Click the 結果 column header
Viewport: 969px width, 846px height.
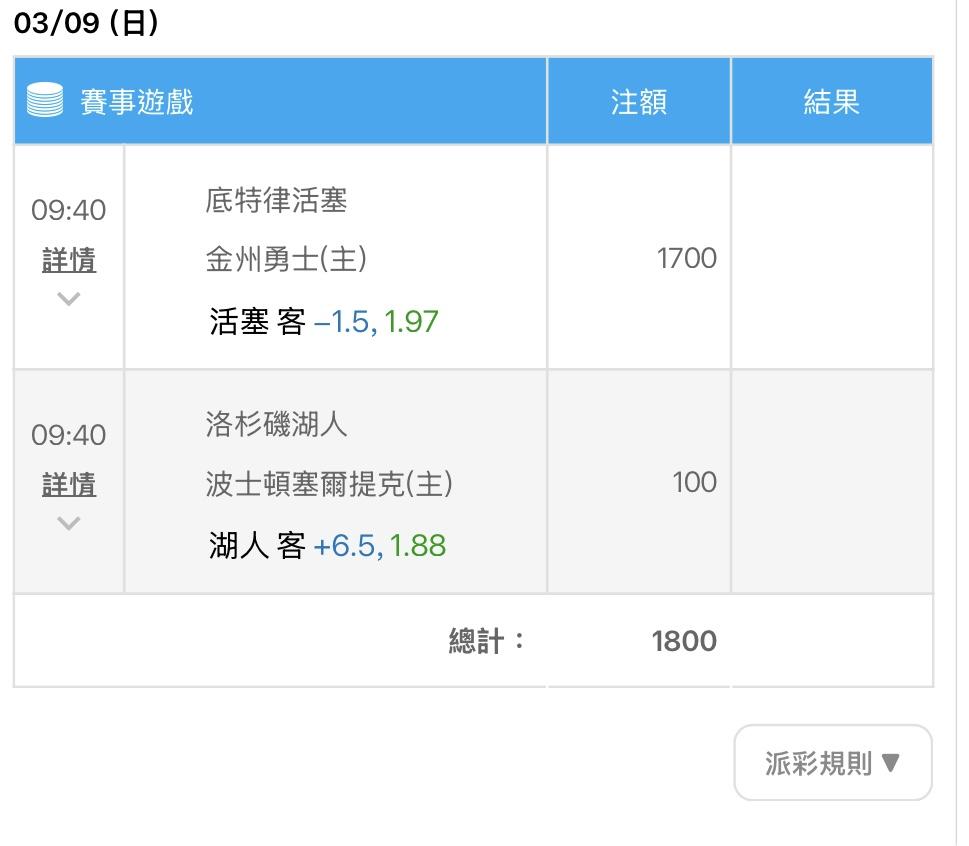point(831,101)
